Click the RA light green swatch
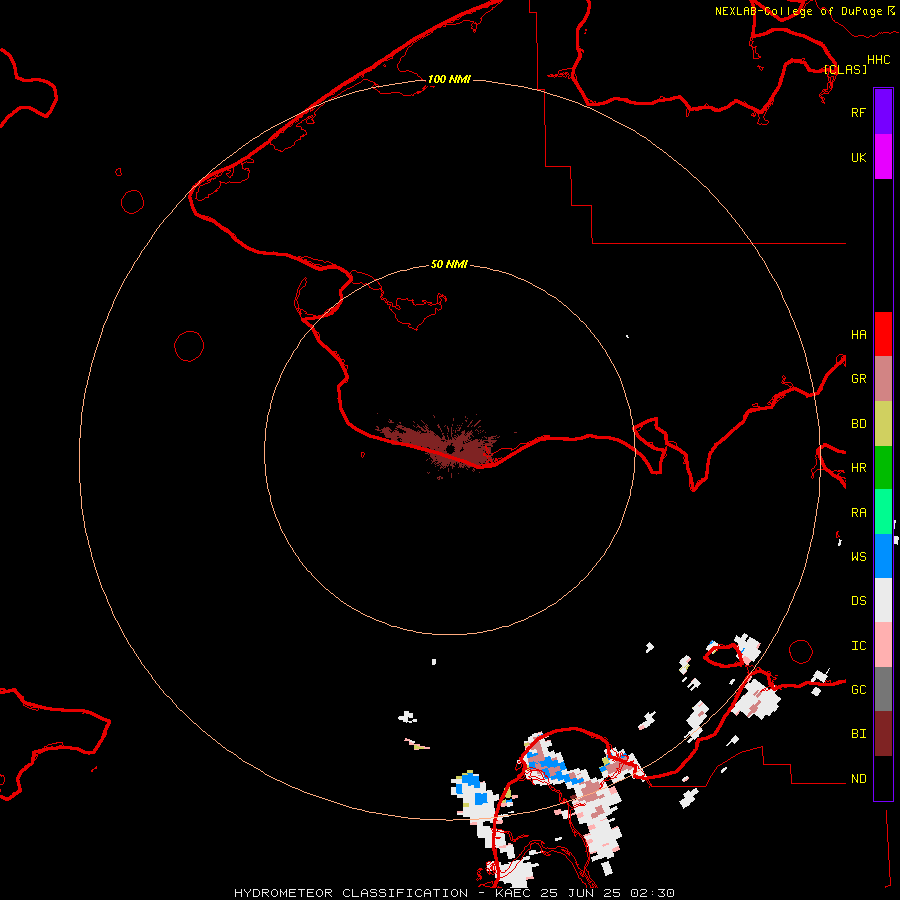The image size is (900, 900). (x=883, y=512)
